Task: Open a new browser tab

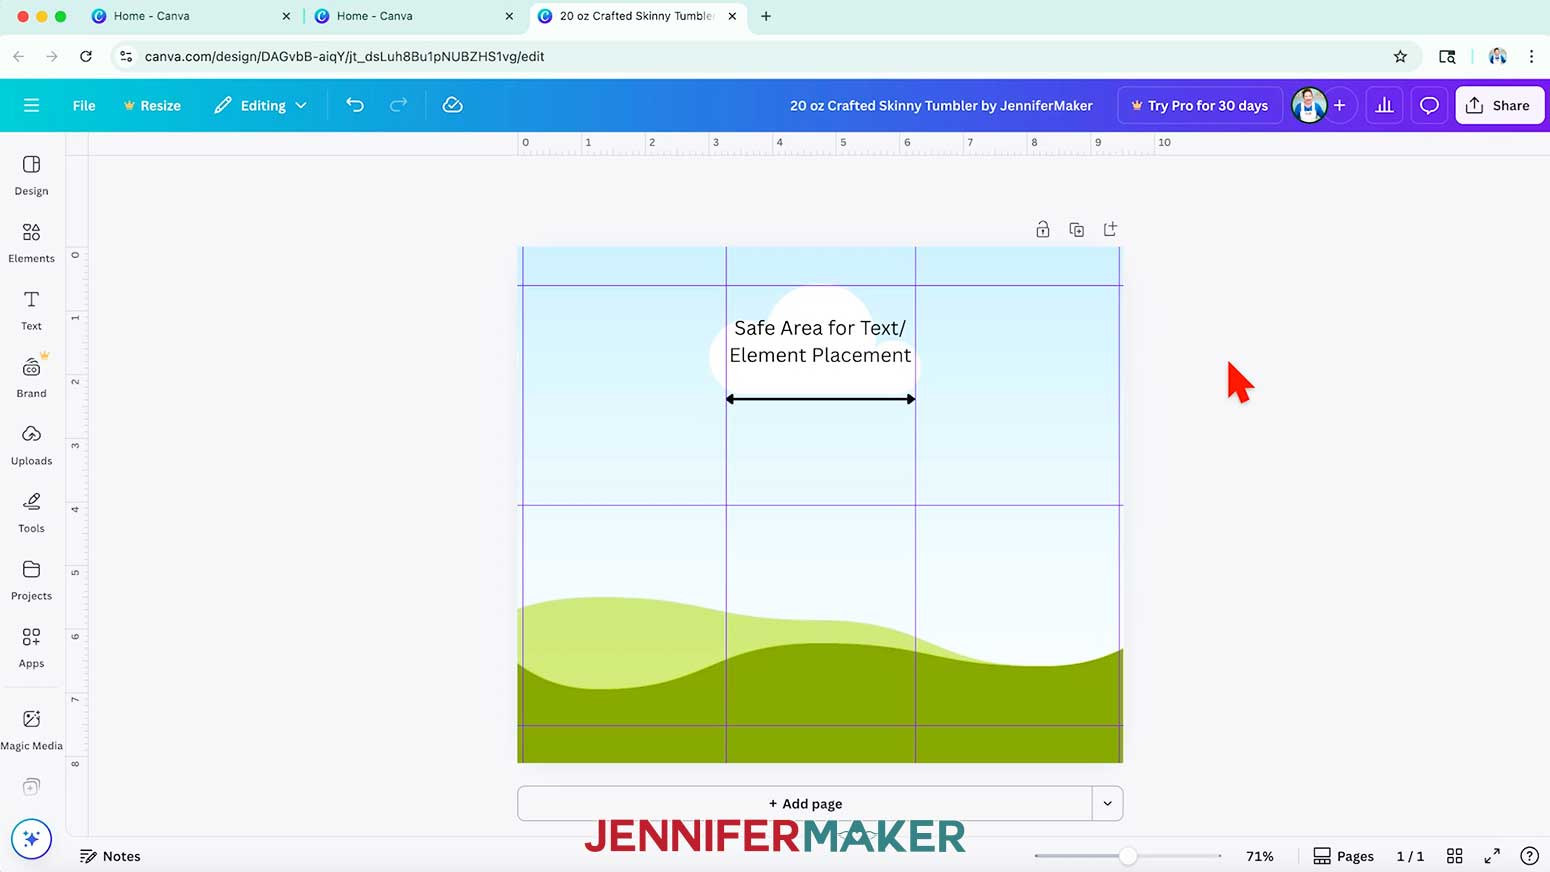Action: pos(766,16)
